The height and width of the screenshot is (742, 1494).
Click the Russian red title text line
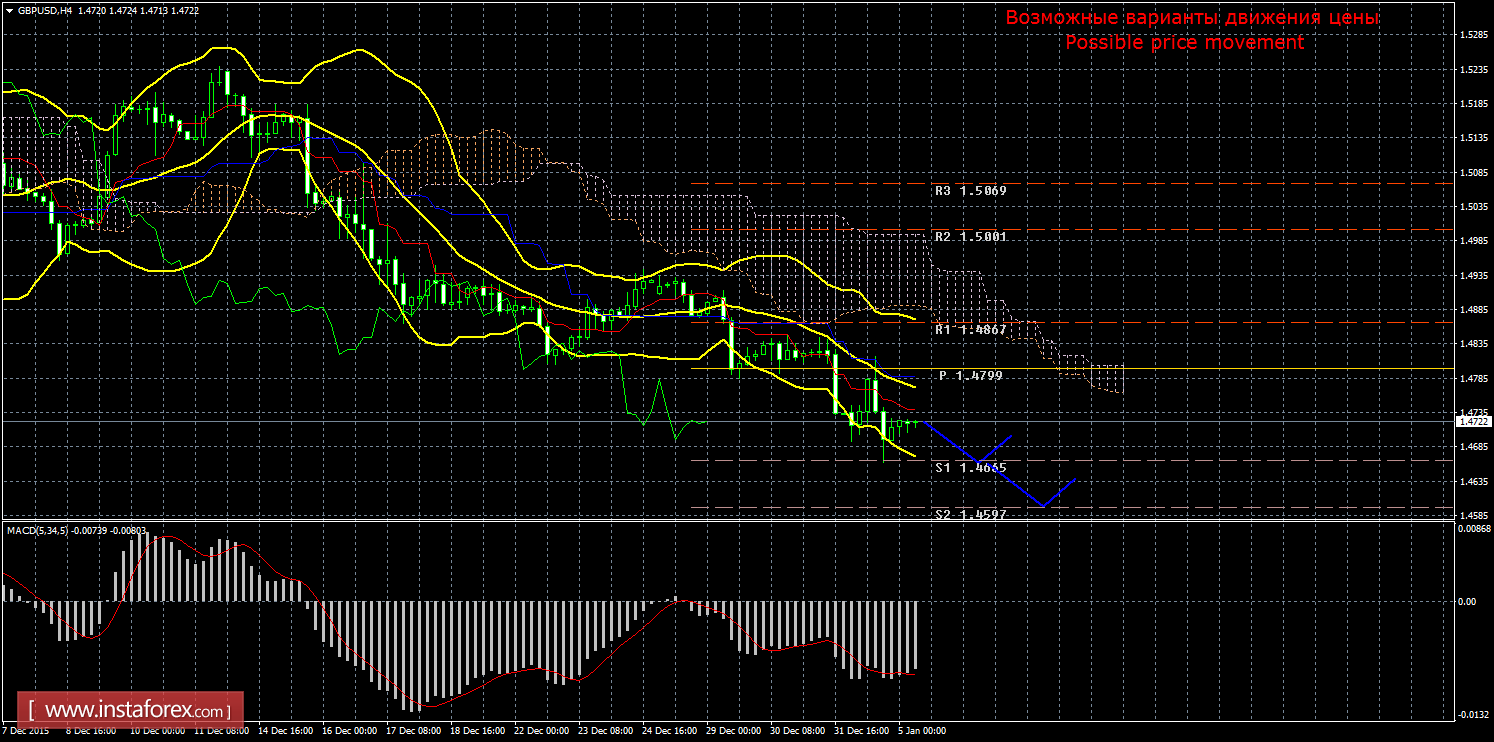tap(1192, 18)
